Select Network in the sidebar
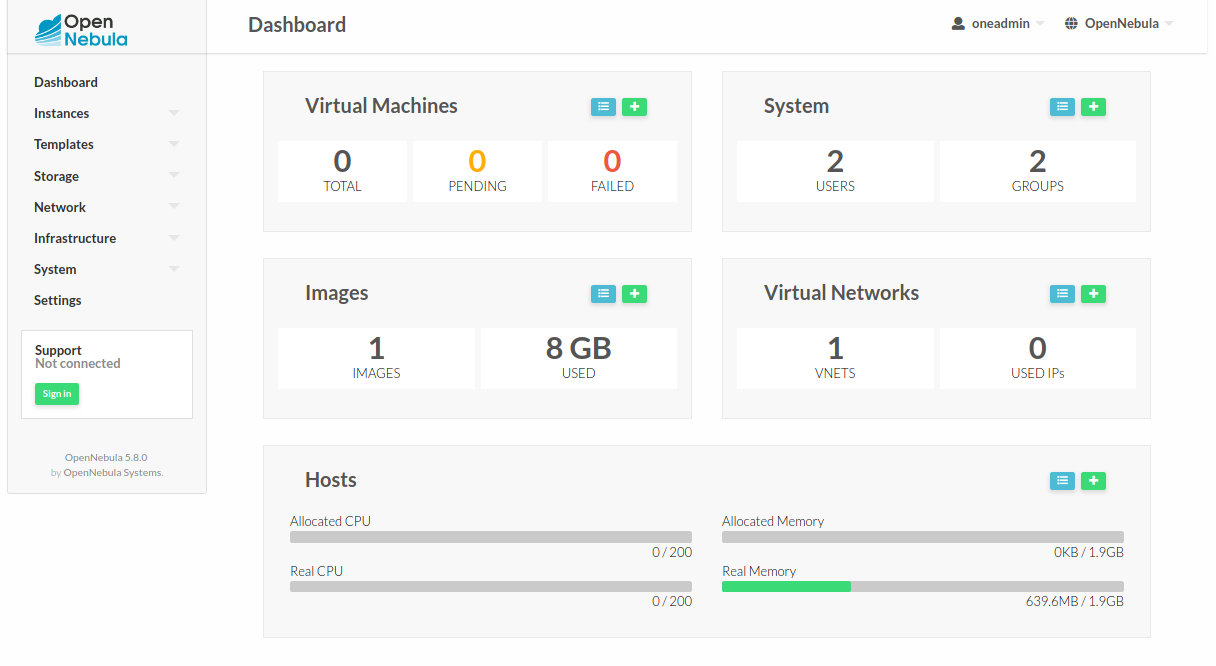Image resolution: width=1216 pixels, height=666 pixels. (60, 207)
